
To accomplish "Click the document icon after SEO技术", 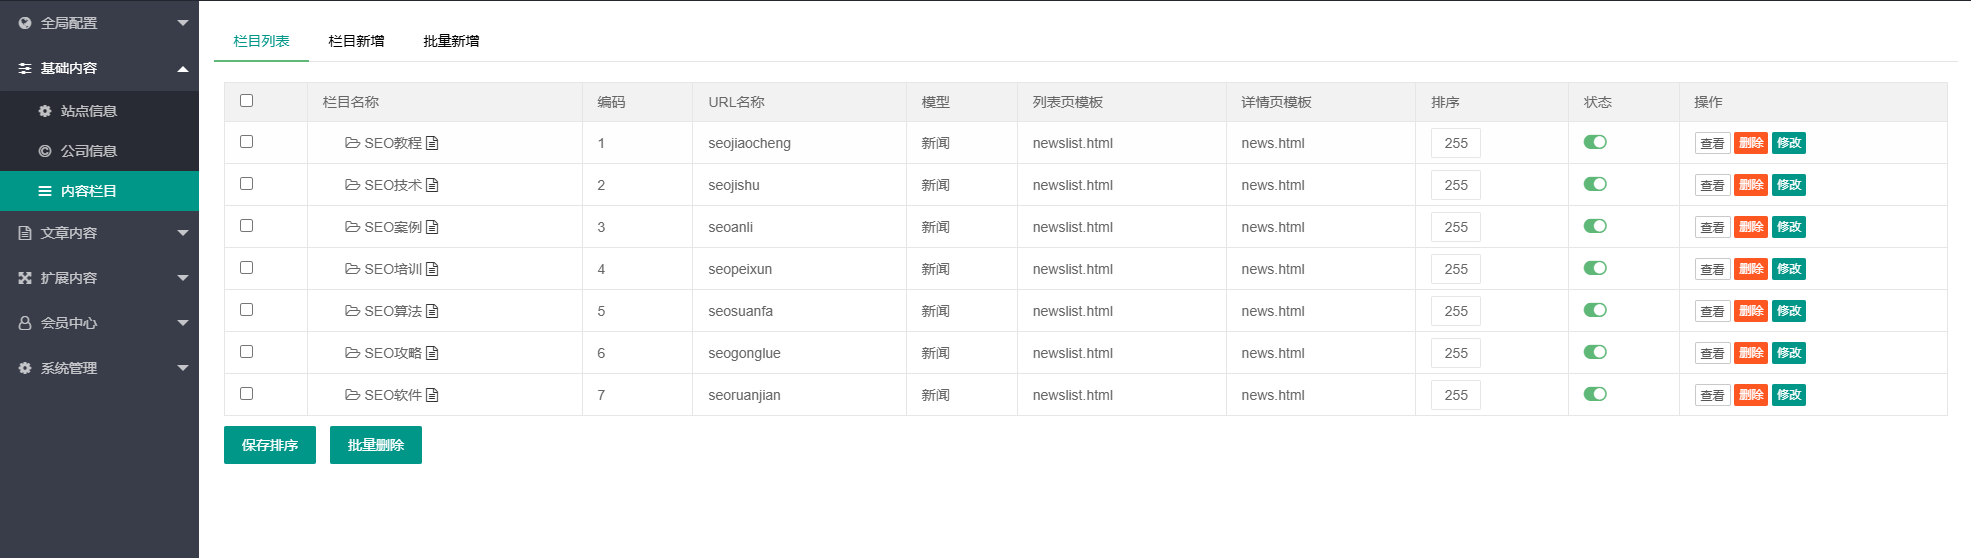I will click(432, 185).
